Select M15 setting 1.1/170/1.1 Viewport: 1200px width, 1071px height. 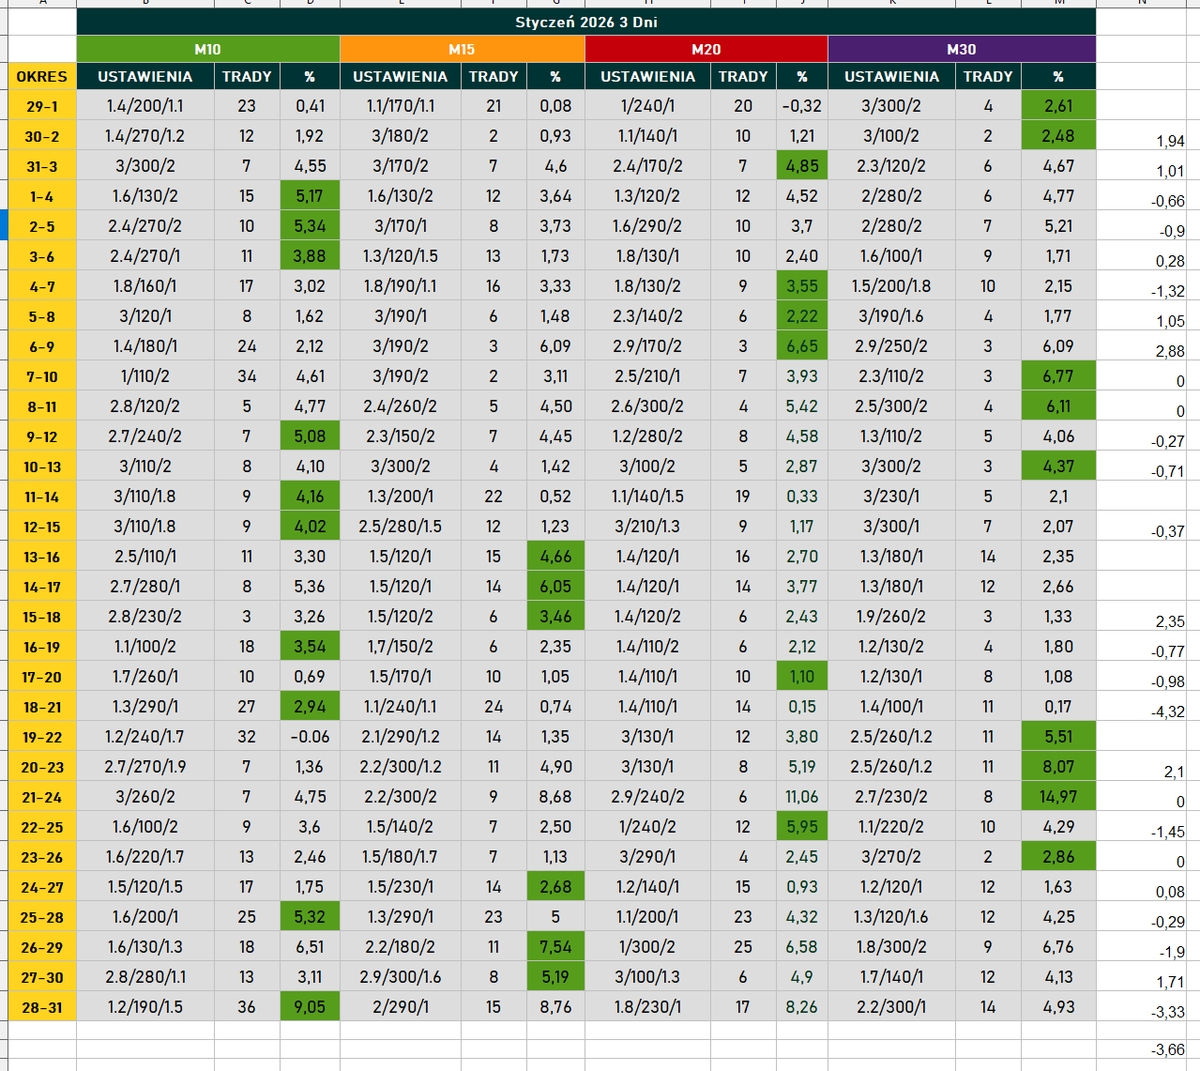pyautogui.click(x=401, y=106)
